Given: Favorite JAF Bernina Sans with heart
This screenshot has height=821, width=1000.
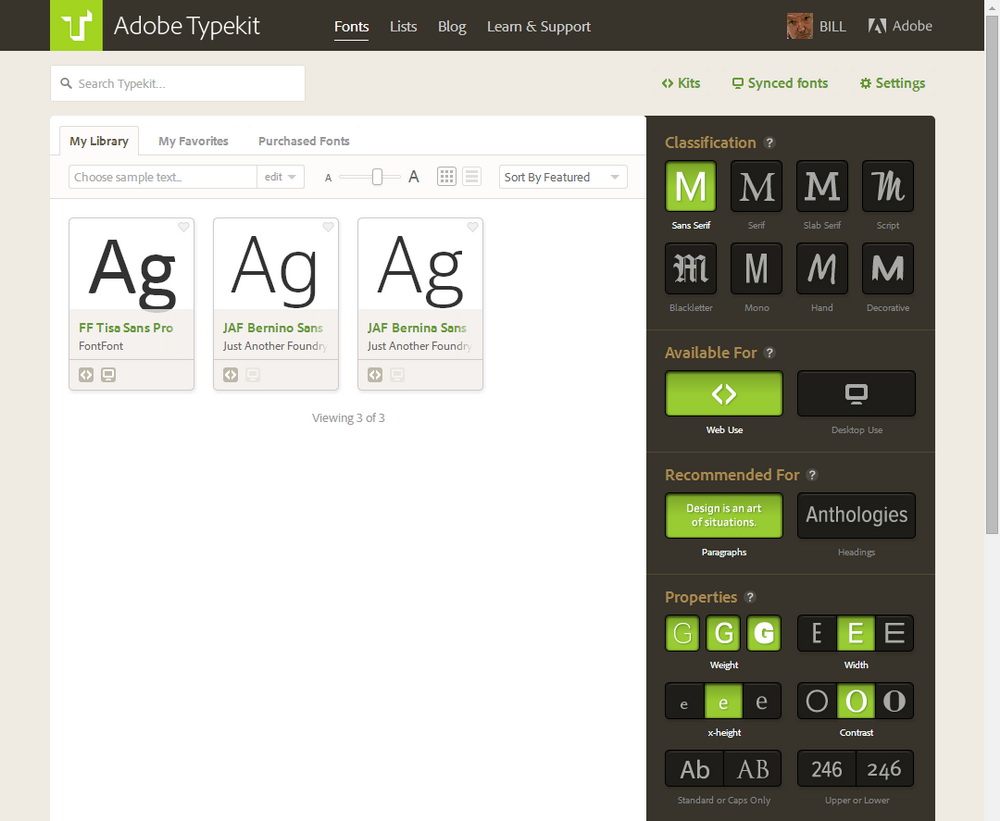Looking at the screenshot, I should (x=473, y=226).
